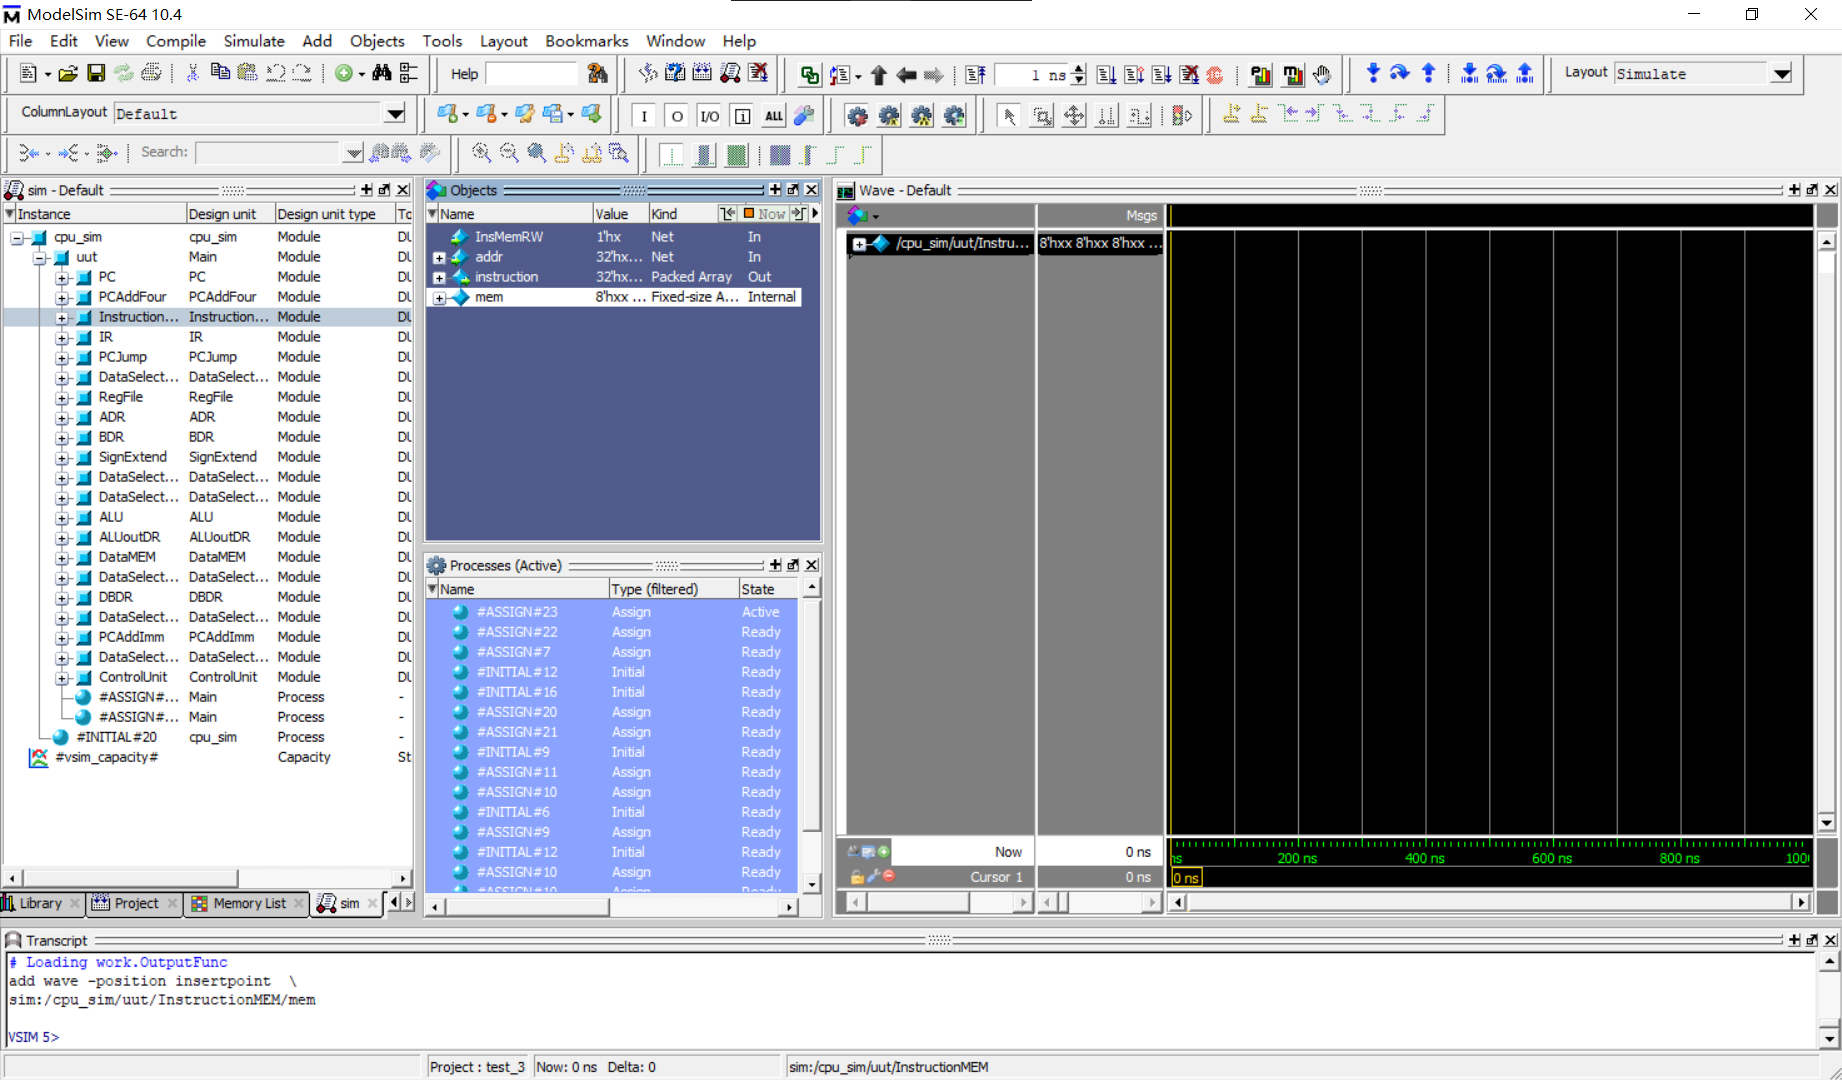1842x1080 pixels.
Task: Expand the addr object in Objects pane
Action: (x=439, y=258)
